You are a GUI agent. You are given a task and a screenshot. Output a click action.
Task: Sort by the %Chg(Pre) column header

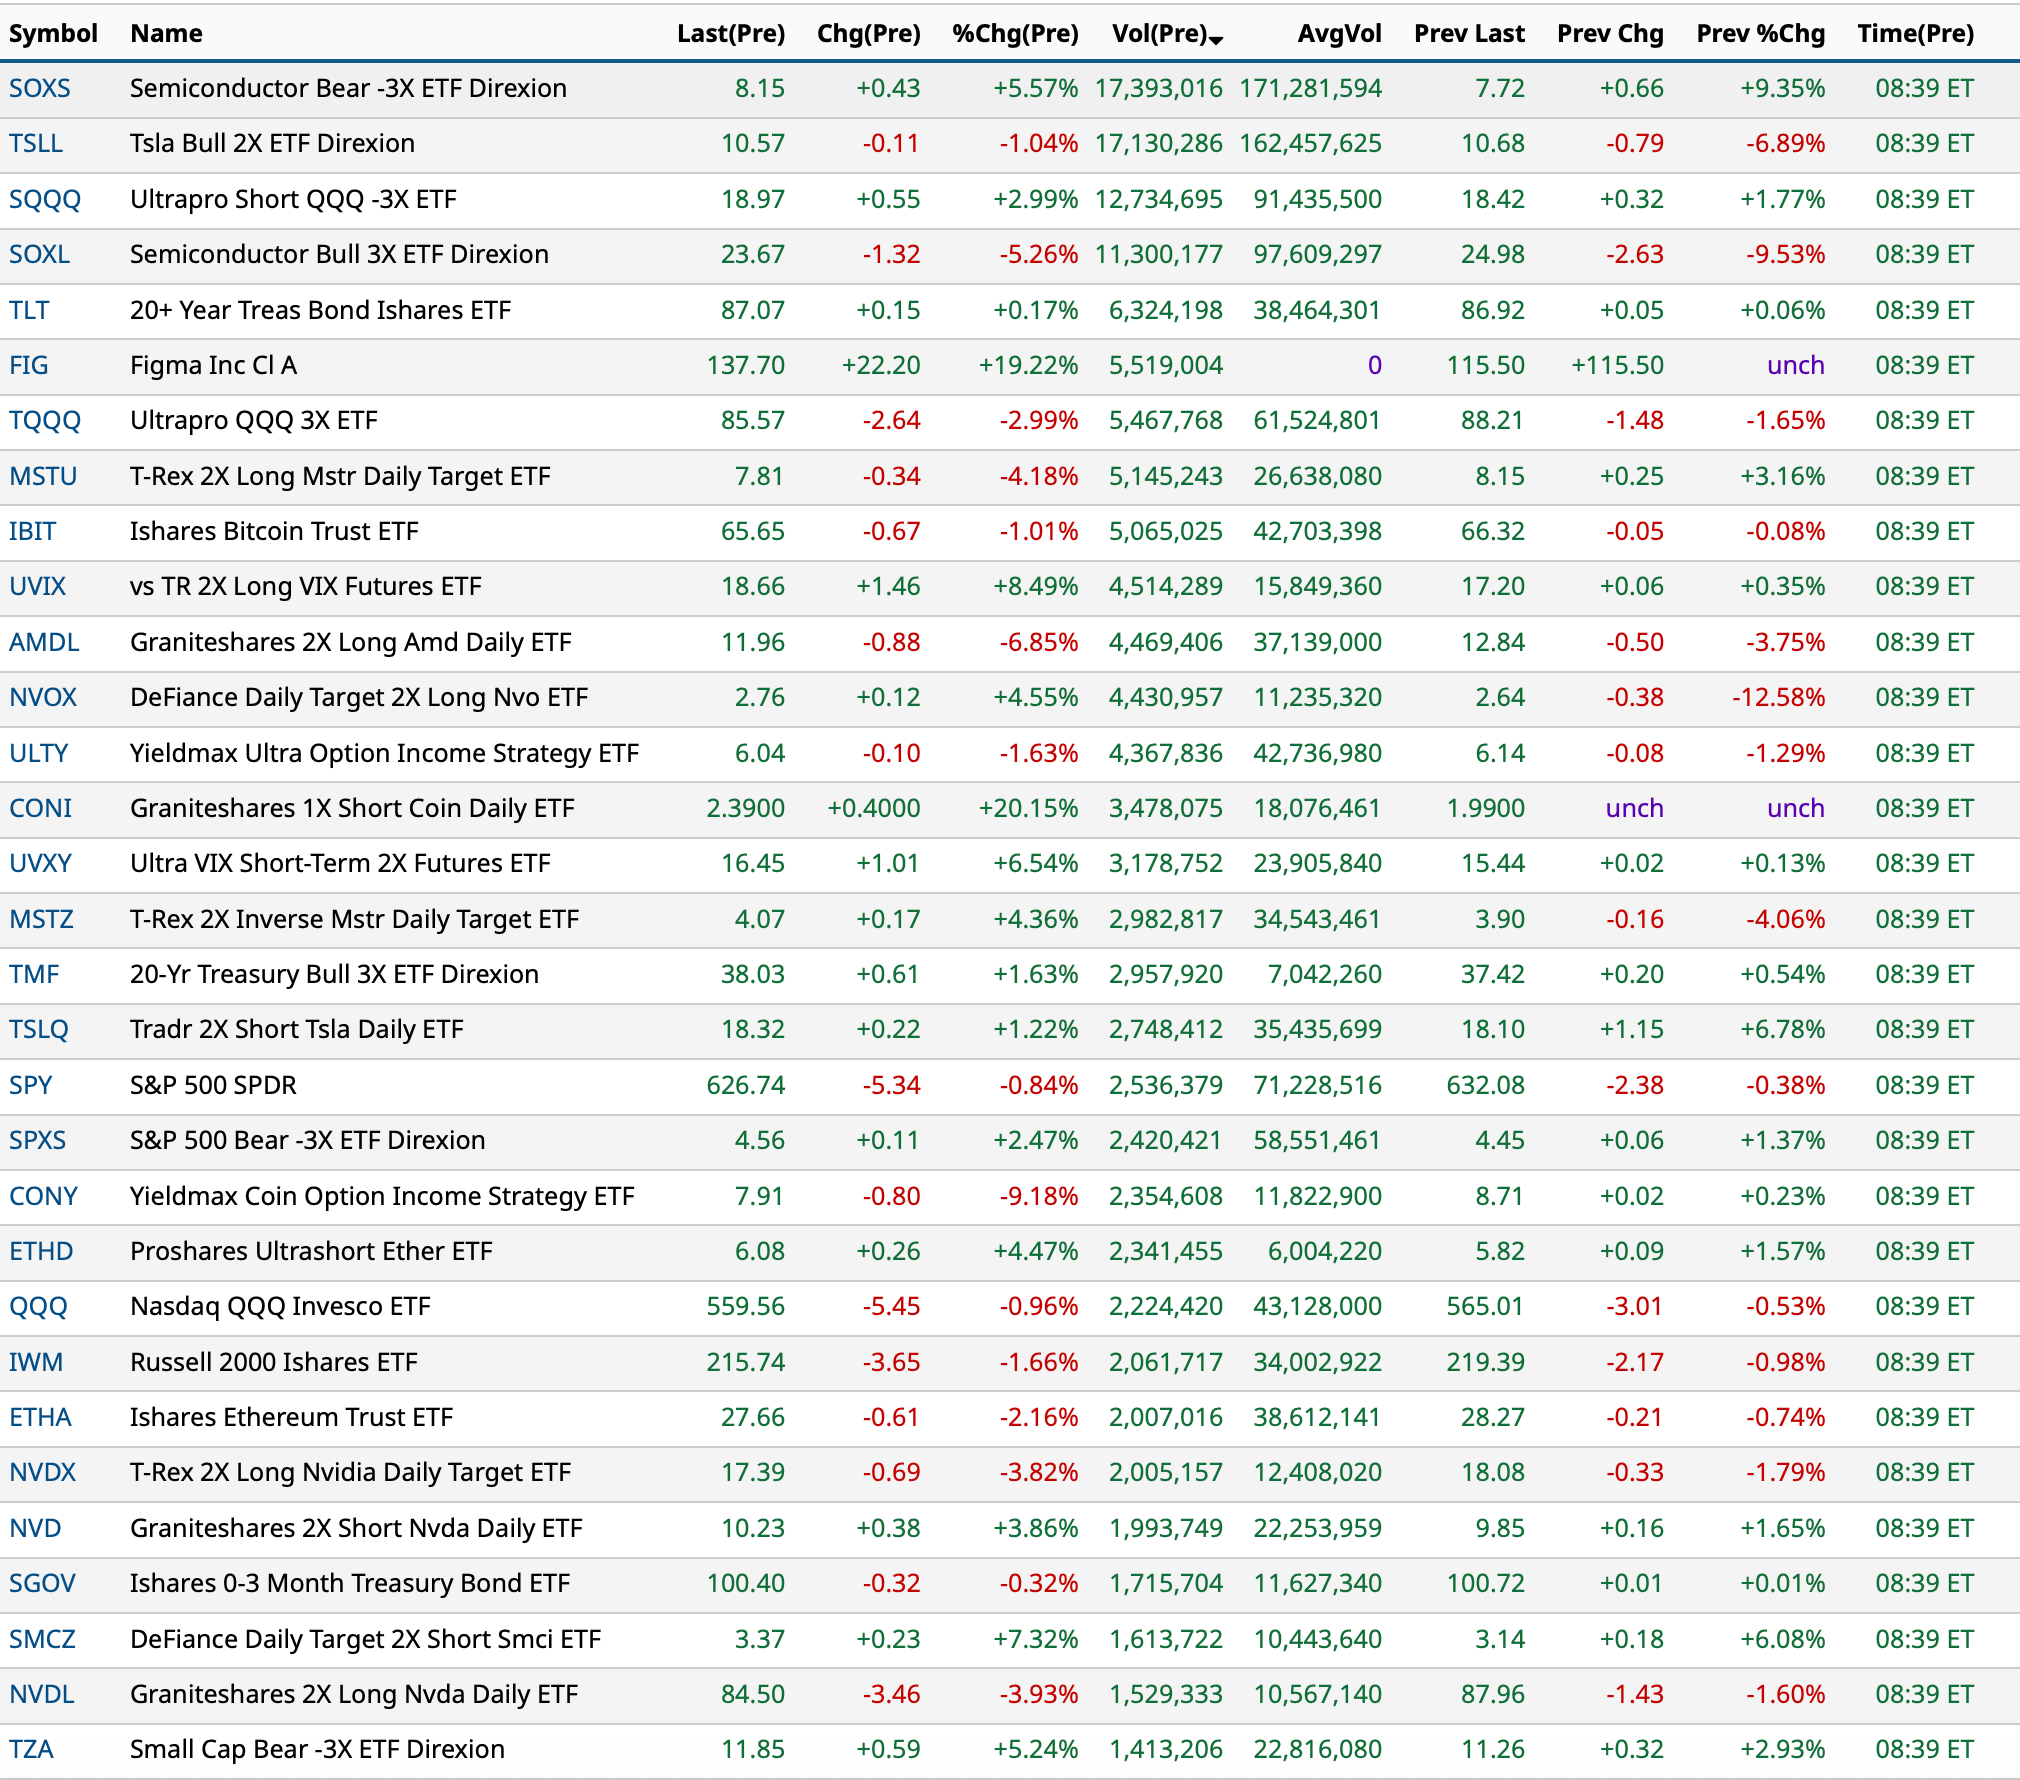pyautogui.click(x=1014, y=33)
